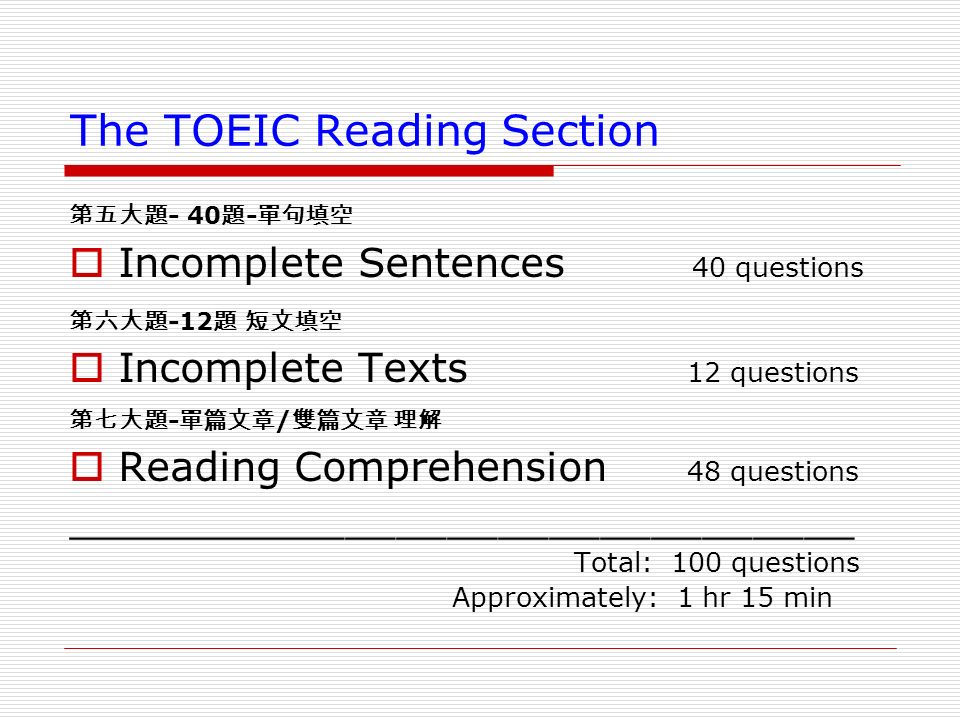The width and height of the screenshot is (960, 720).
Task: Click the red square bullet beside Incomplete Sentences
Action: point(86,263)
